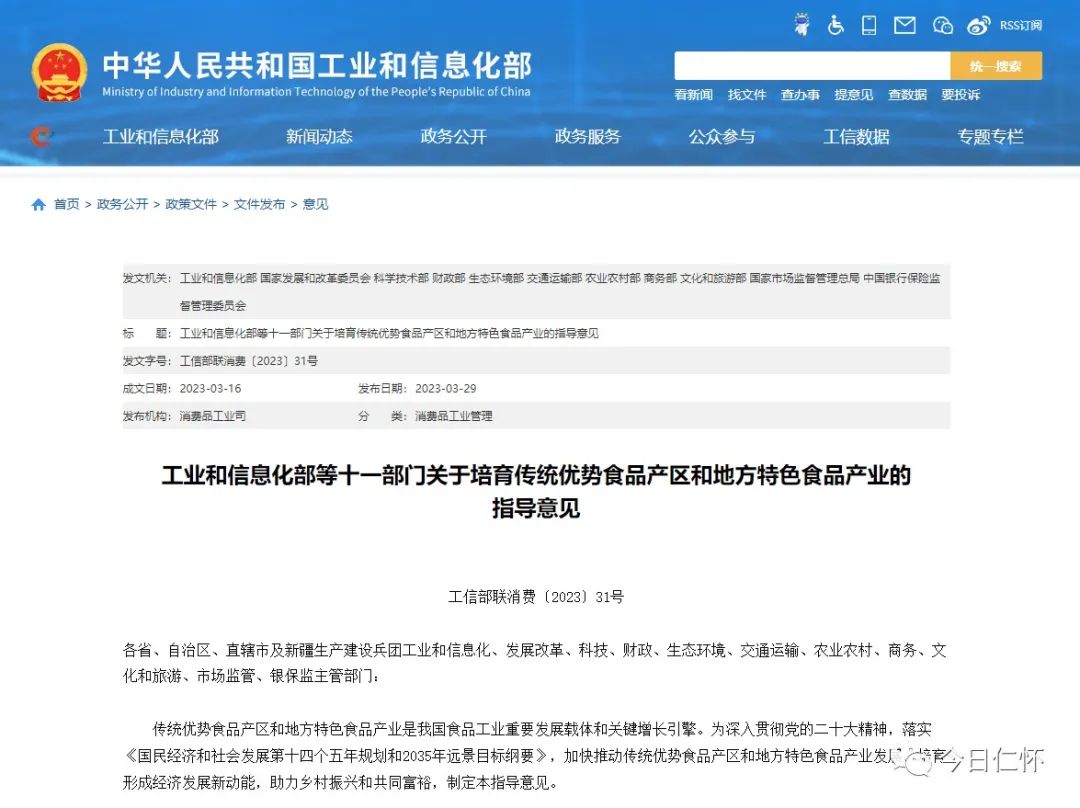Click the 发布机构 value 消费品工业司
Screen dimensions: 1080x808
(x=212, y=416)
